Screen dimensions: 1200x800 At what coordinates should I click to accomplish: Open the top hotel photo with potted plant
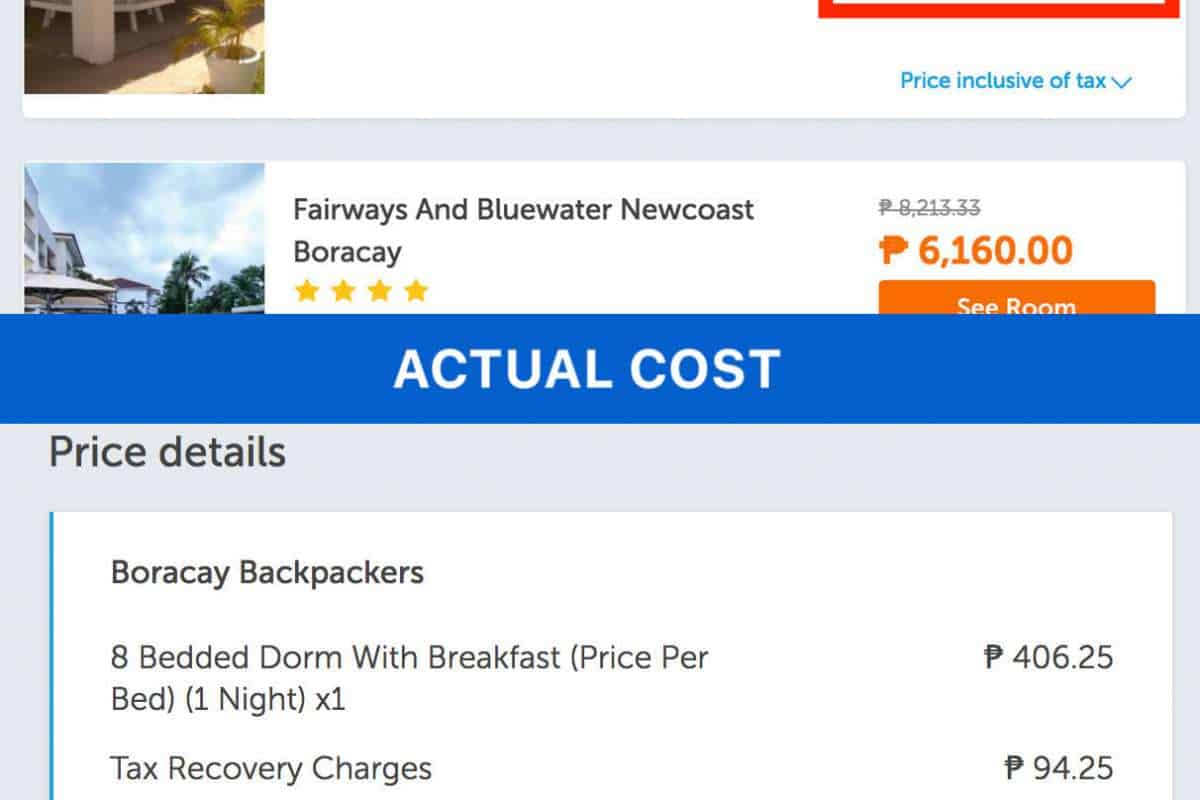(144, 46)
